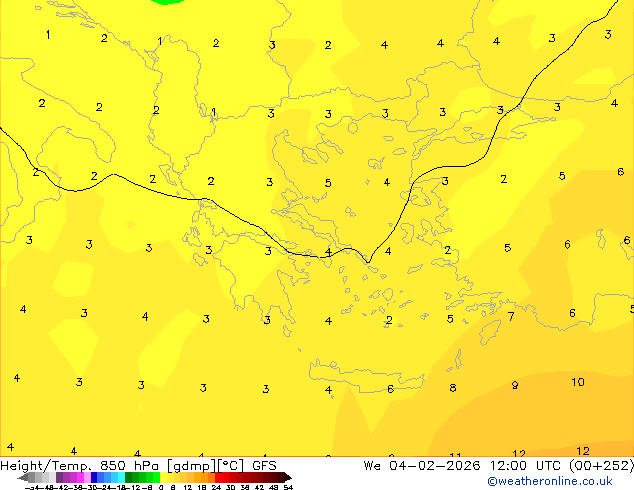The image size is (634, 490).
Task: Click the grey arrow at the legend's left end
Action: [23, 477]
